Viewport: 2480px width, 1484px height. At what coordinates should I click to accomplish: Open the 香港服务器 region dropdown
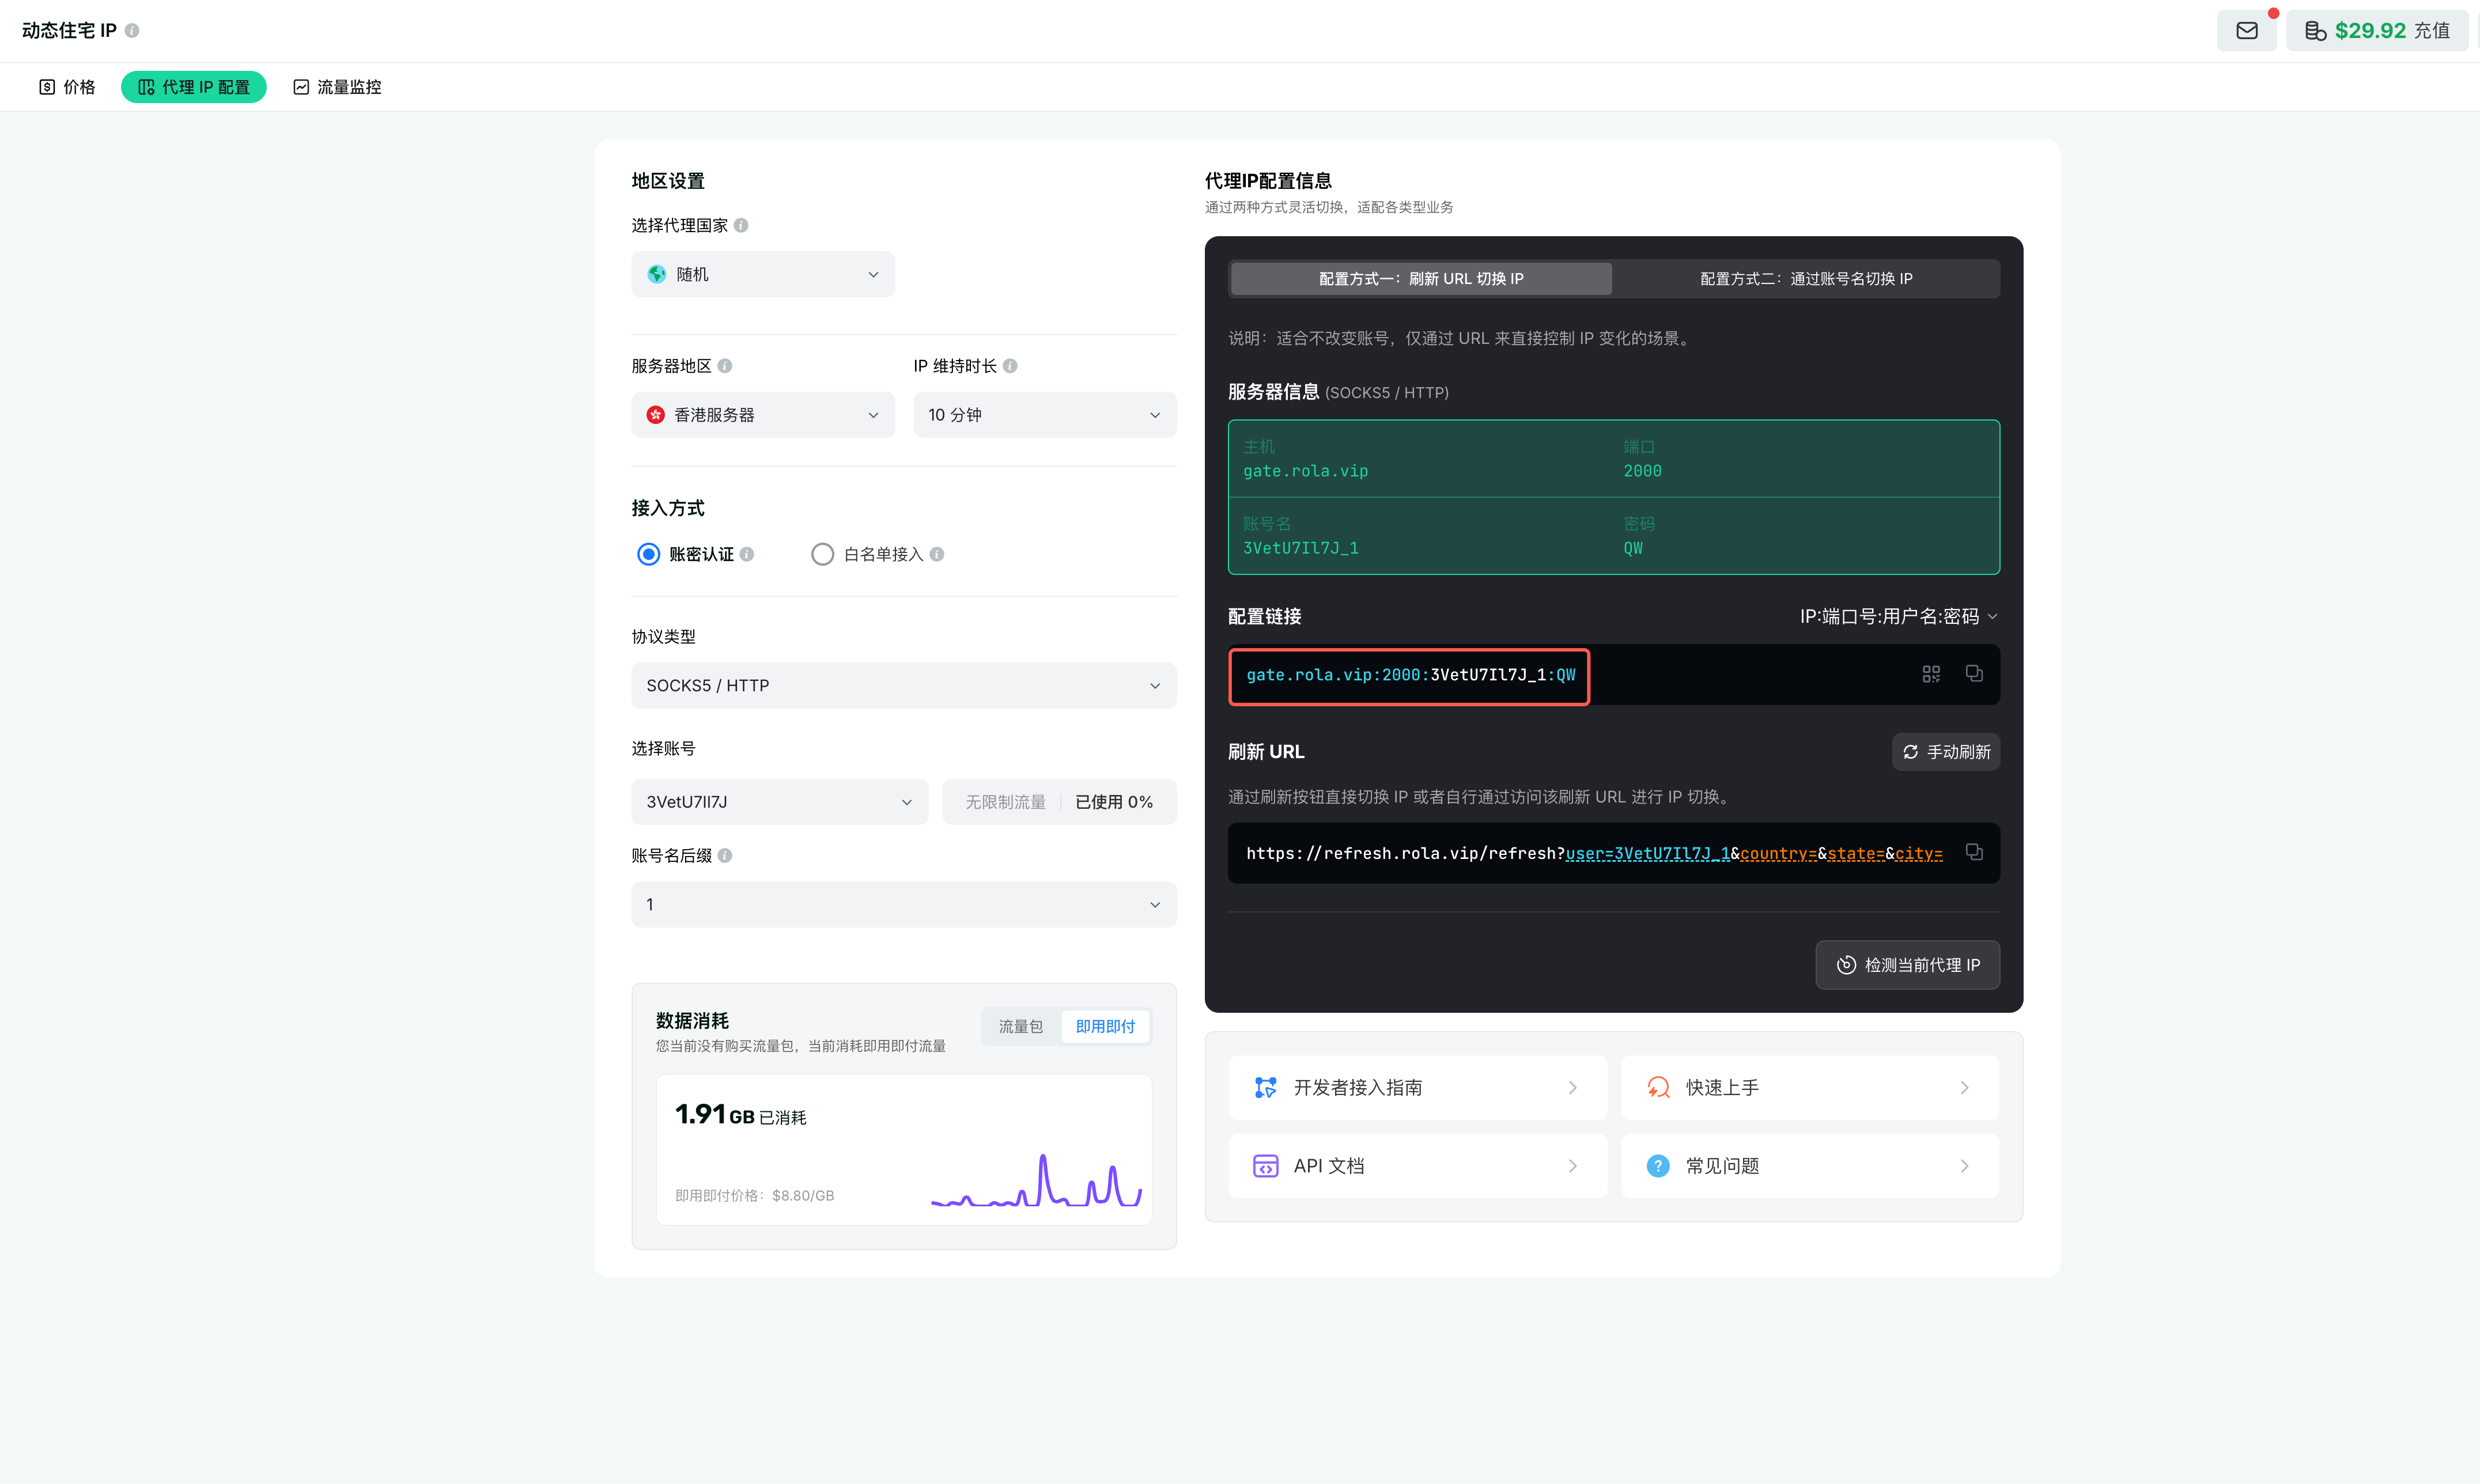pyautogui.click(x=763, y=415)
